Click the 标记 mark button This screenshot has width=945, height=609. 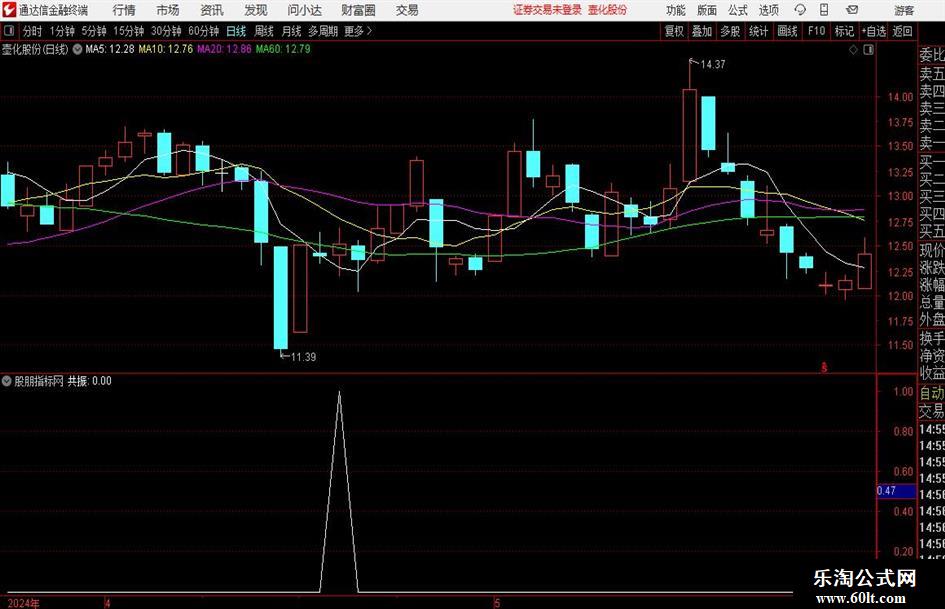[x=844, y=31]
